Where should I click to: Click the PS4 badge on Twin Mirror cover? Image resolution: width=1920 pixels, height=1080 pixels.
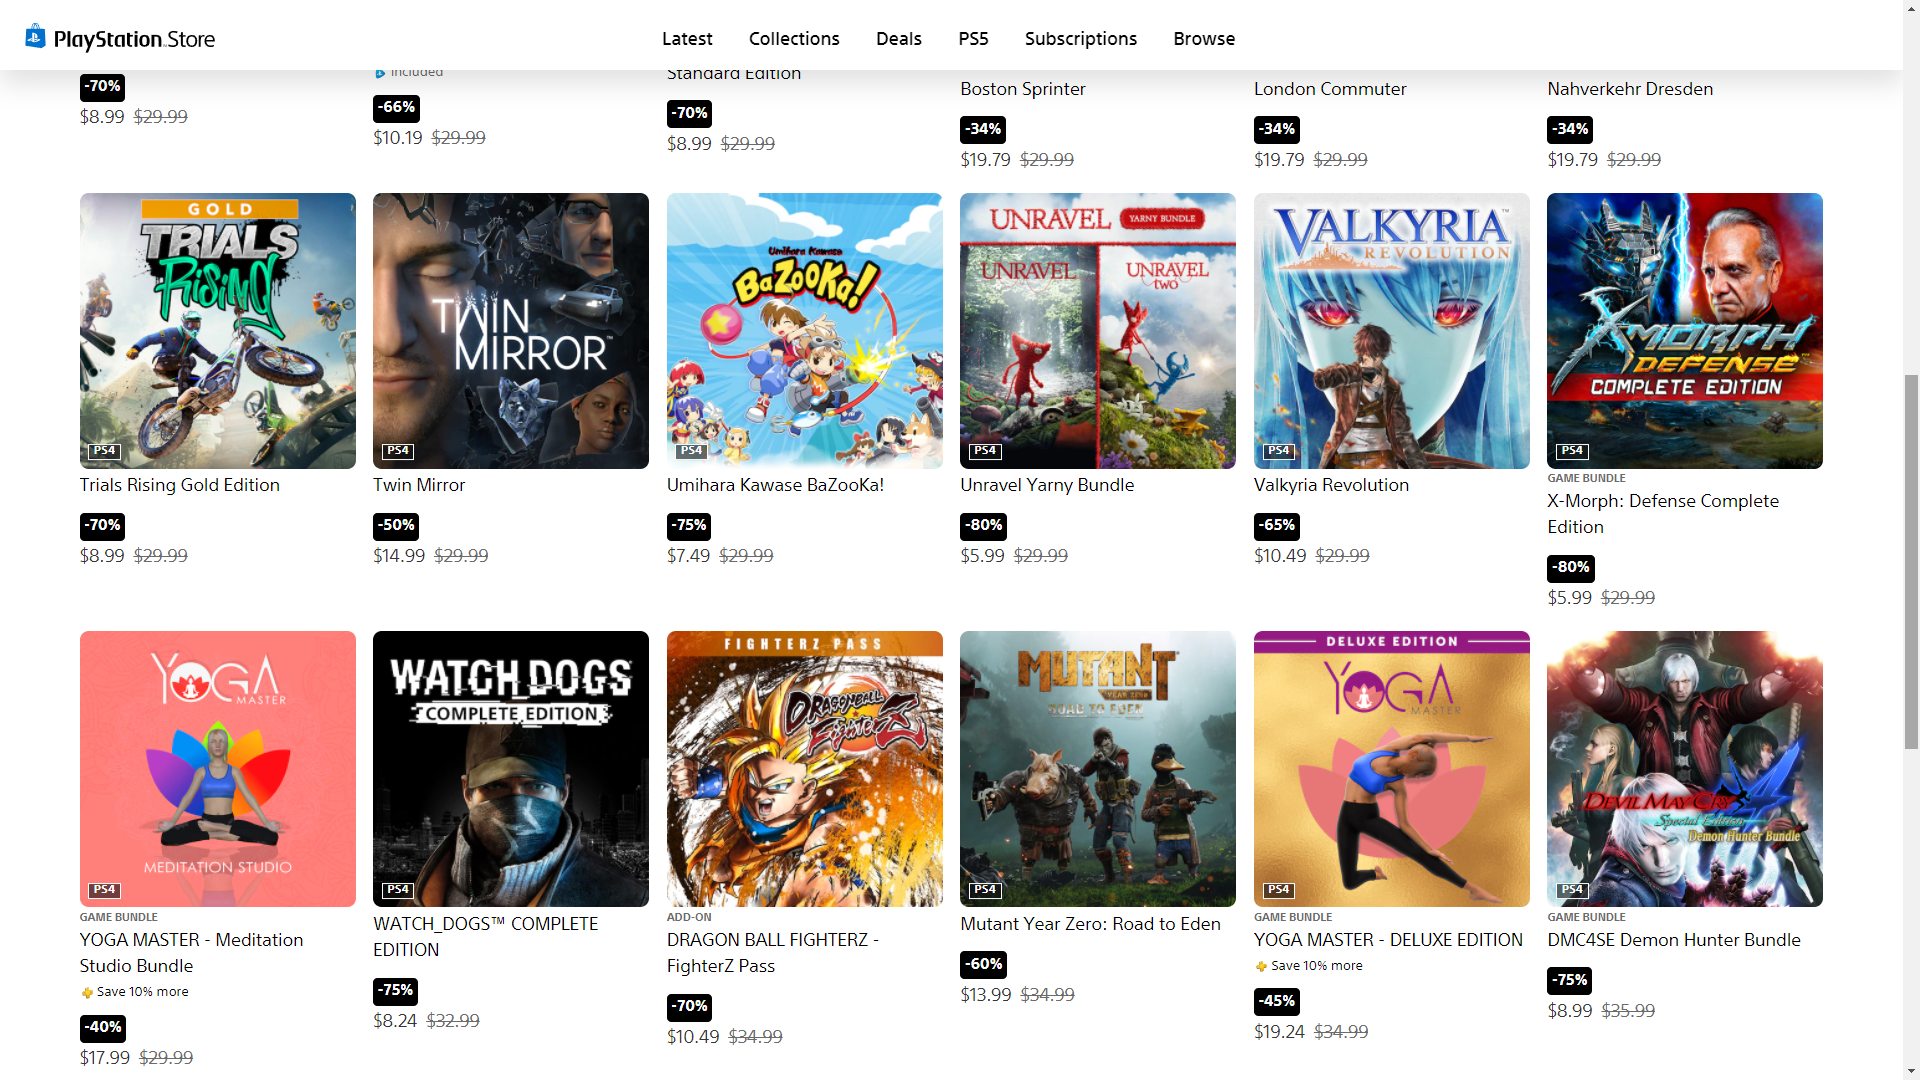[x=398, y=451]
